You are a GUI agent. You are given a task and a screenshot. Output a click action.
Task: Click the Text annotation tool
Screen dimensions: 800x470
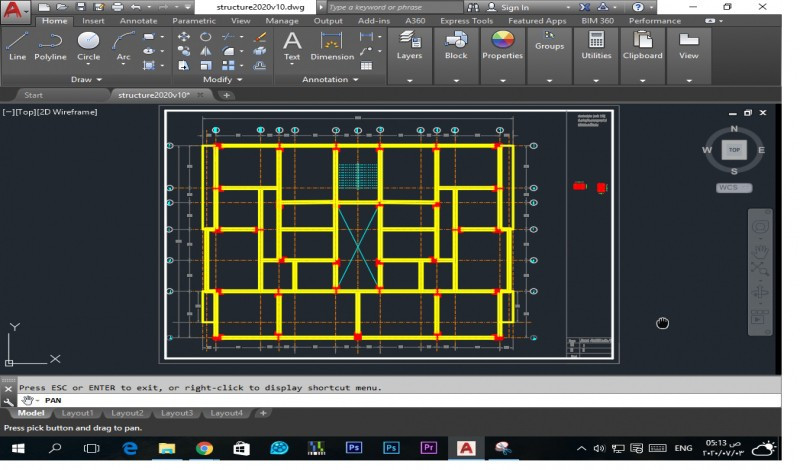pos(292,46)
